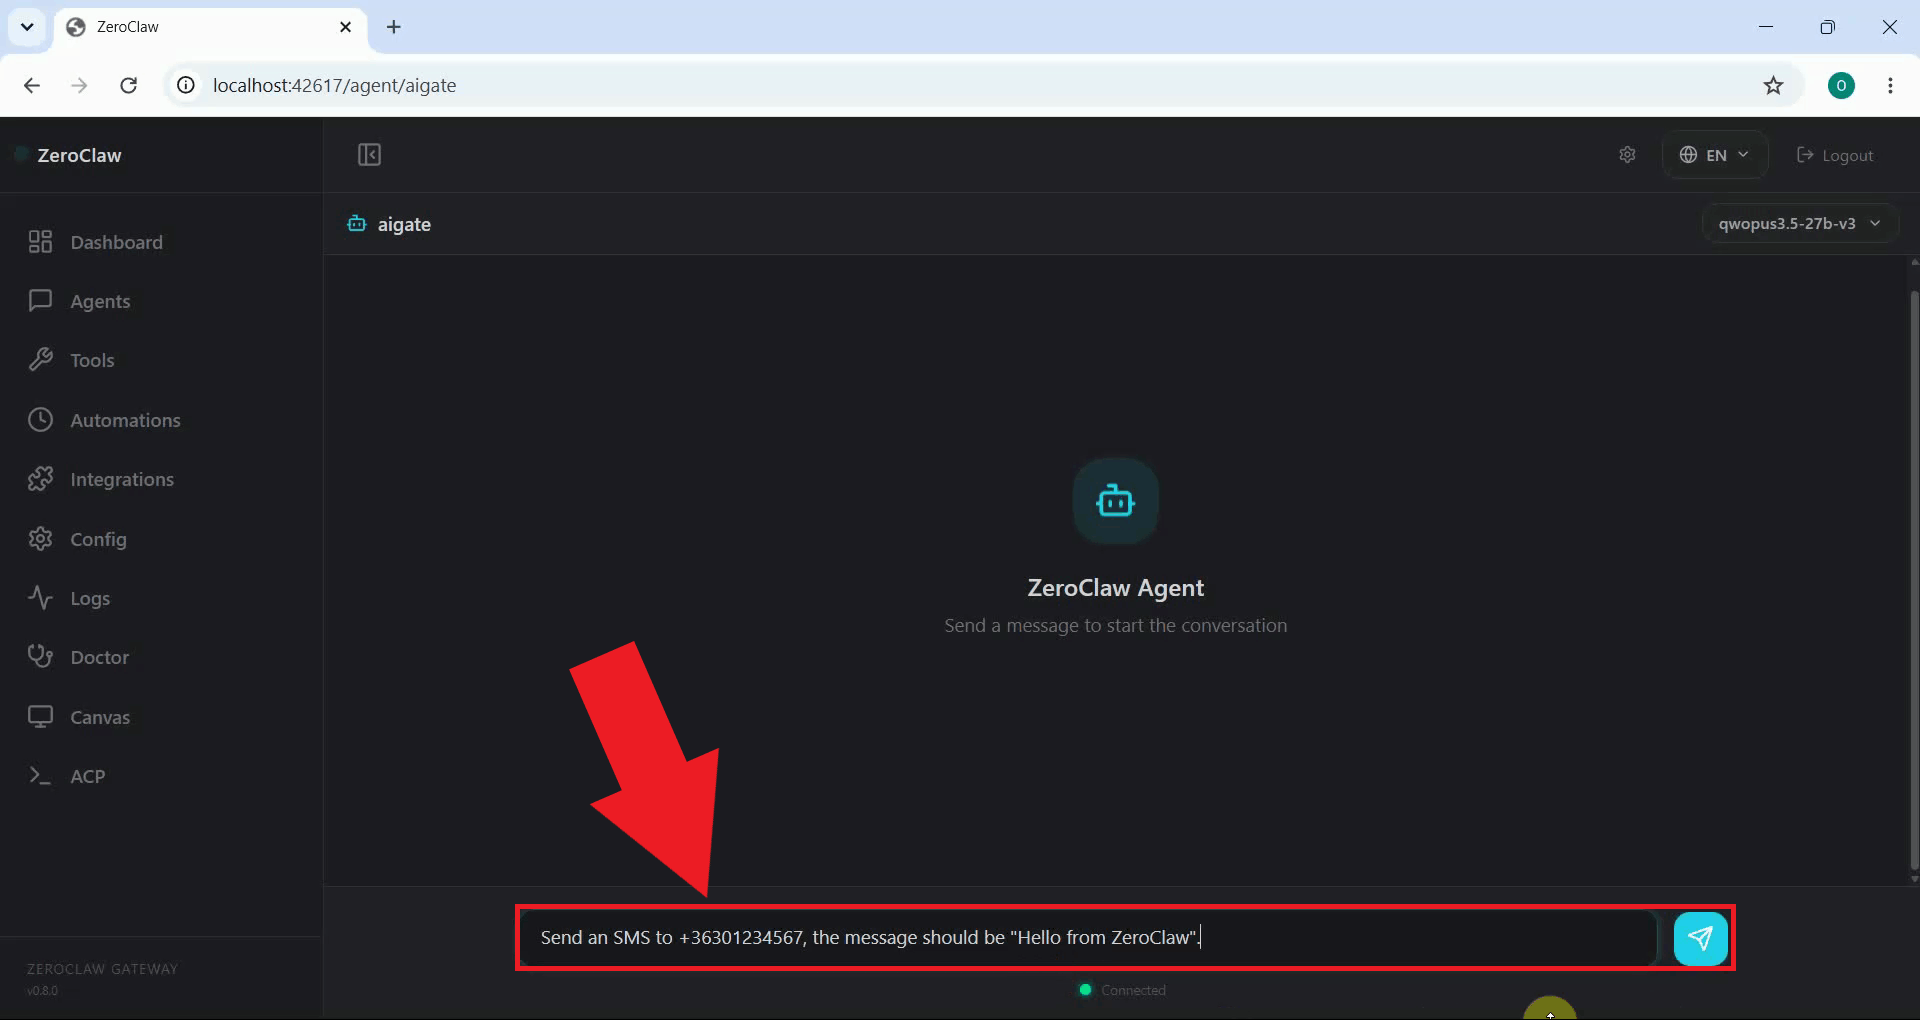
Task: Open the Chrome three-dot menu
Action: click(1890, 85)
